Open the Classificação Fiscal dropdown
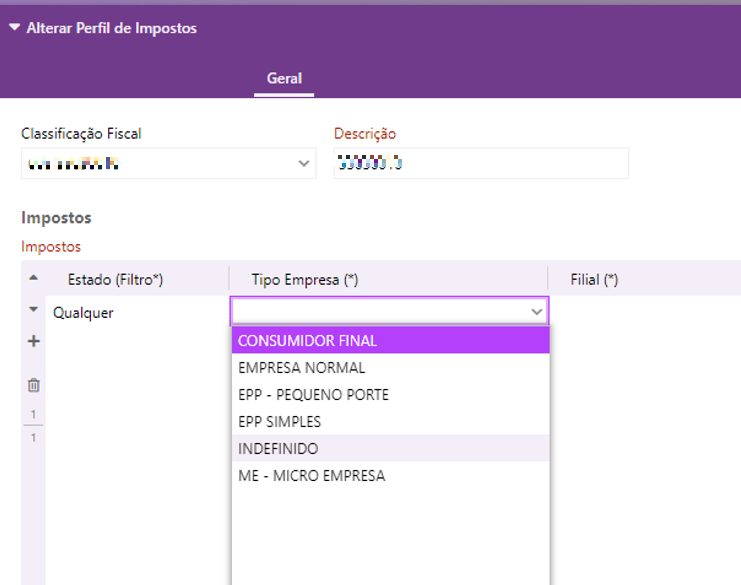 click(x=305, y=164)
